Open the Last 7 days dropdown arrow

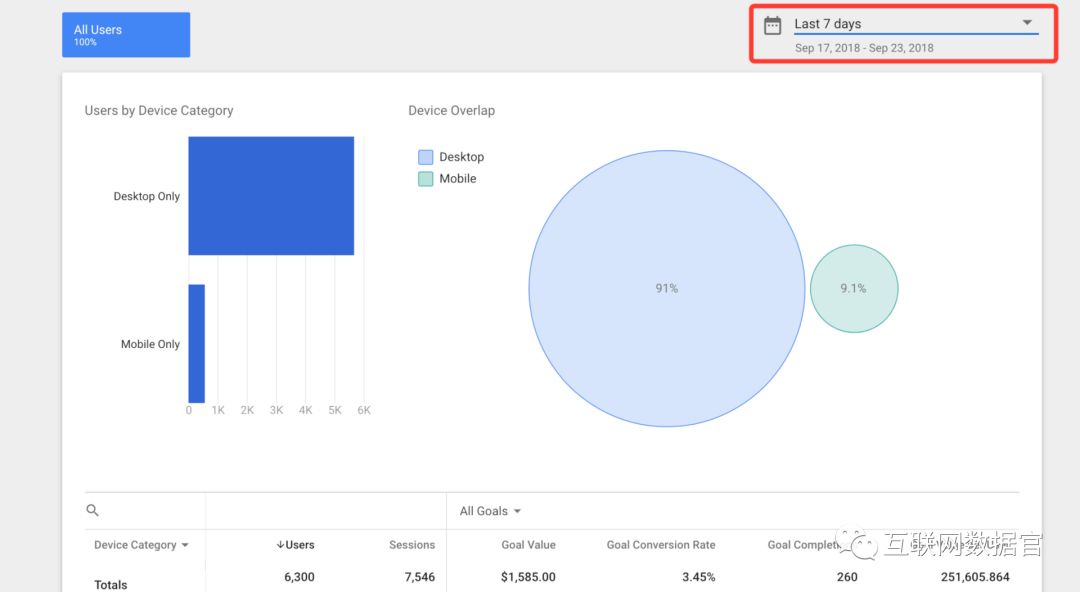pyautogui.click(x=1026, y=23)
